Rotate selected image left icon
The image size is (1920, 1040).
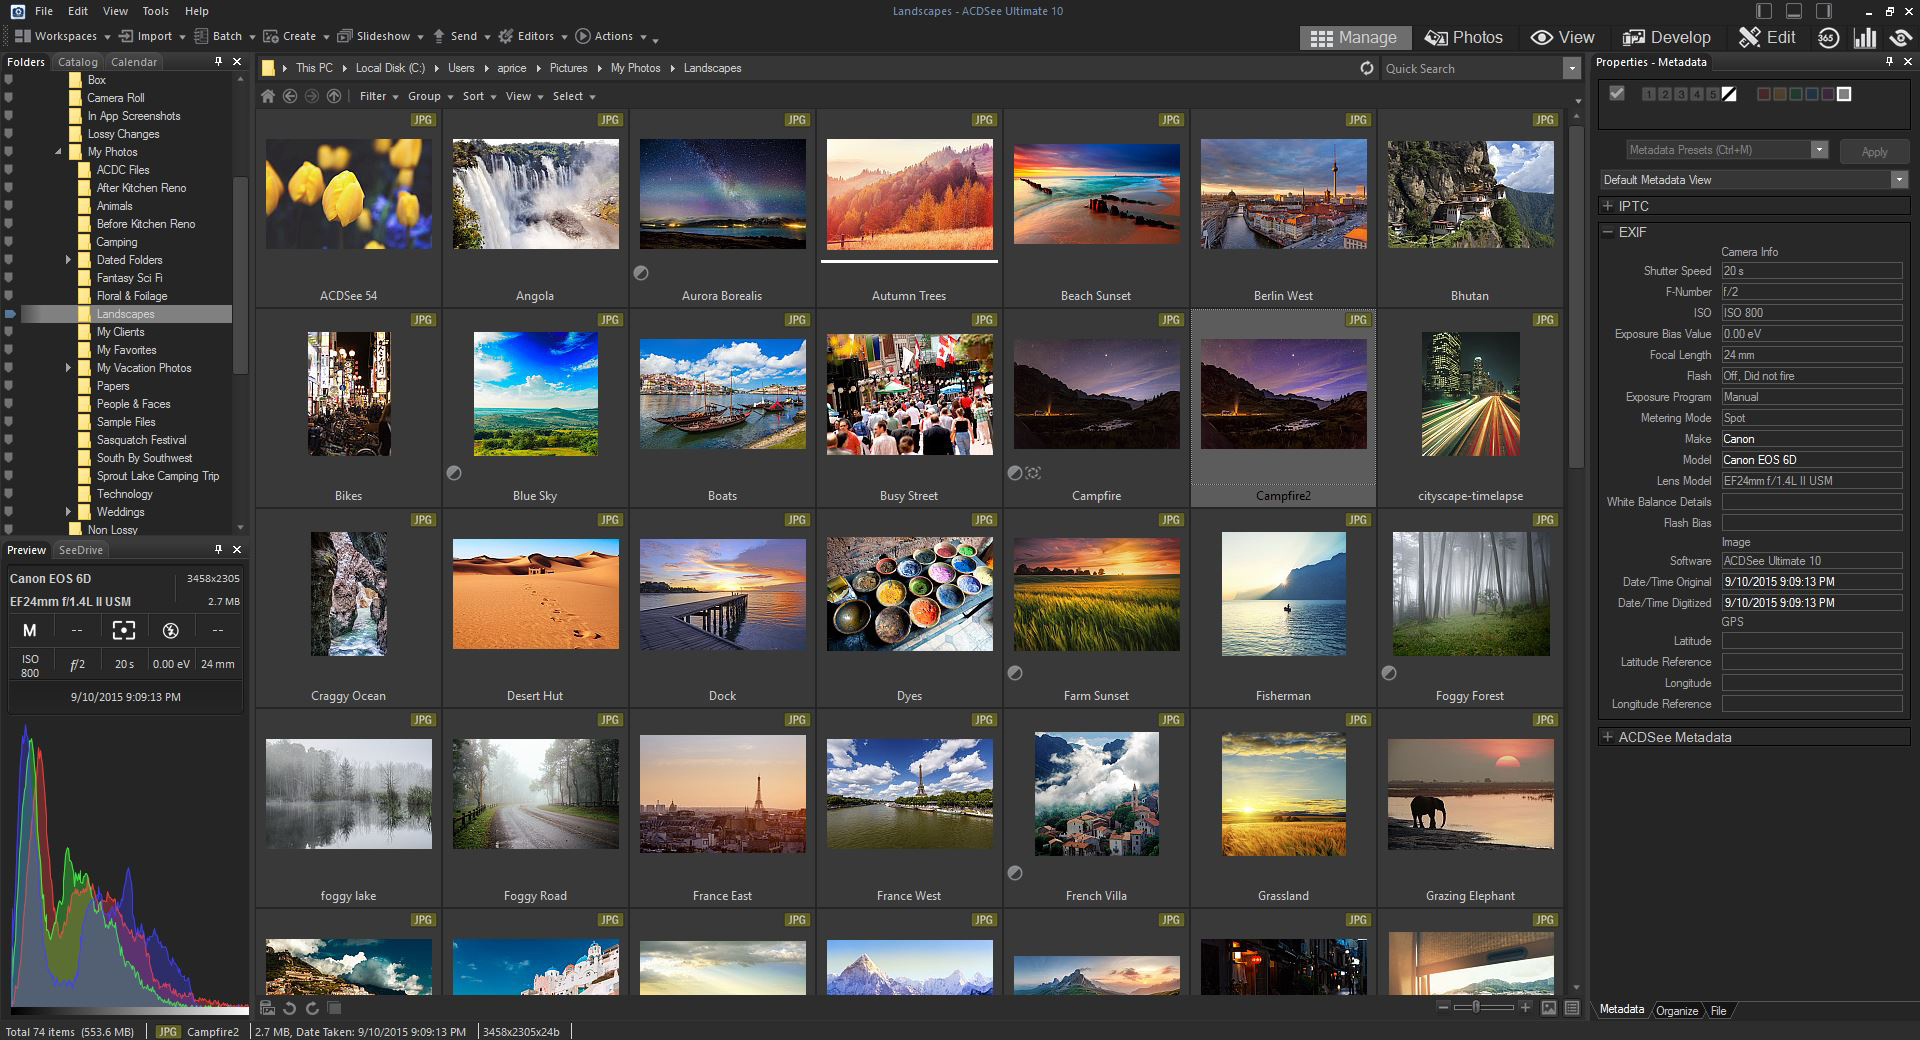pos(290,1008)
